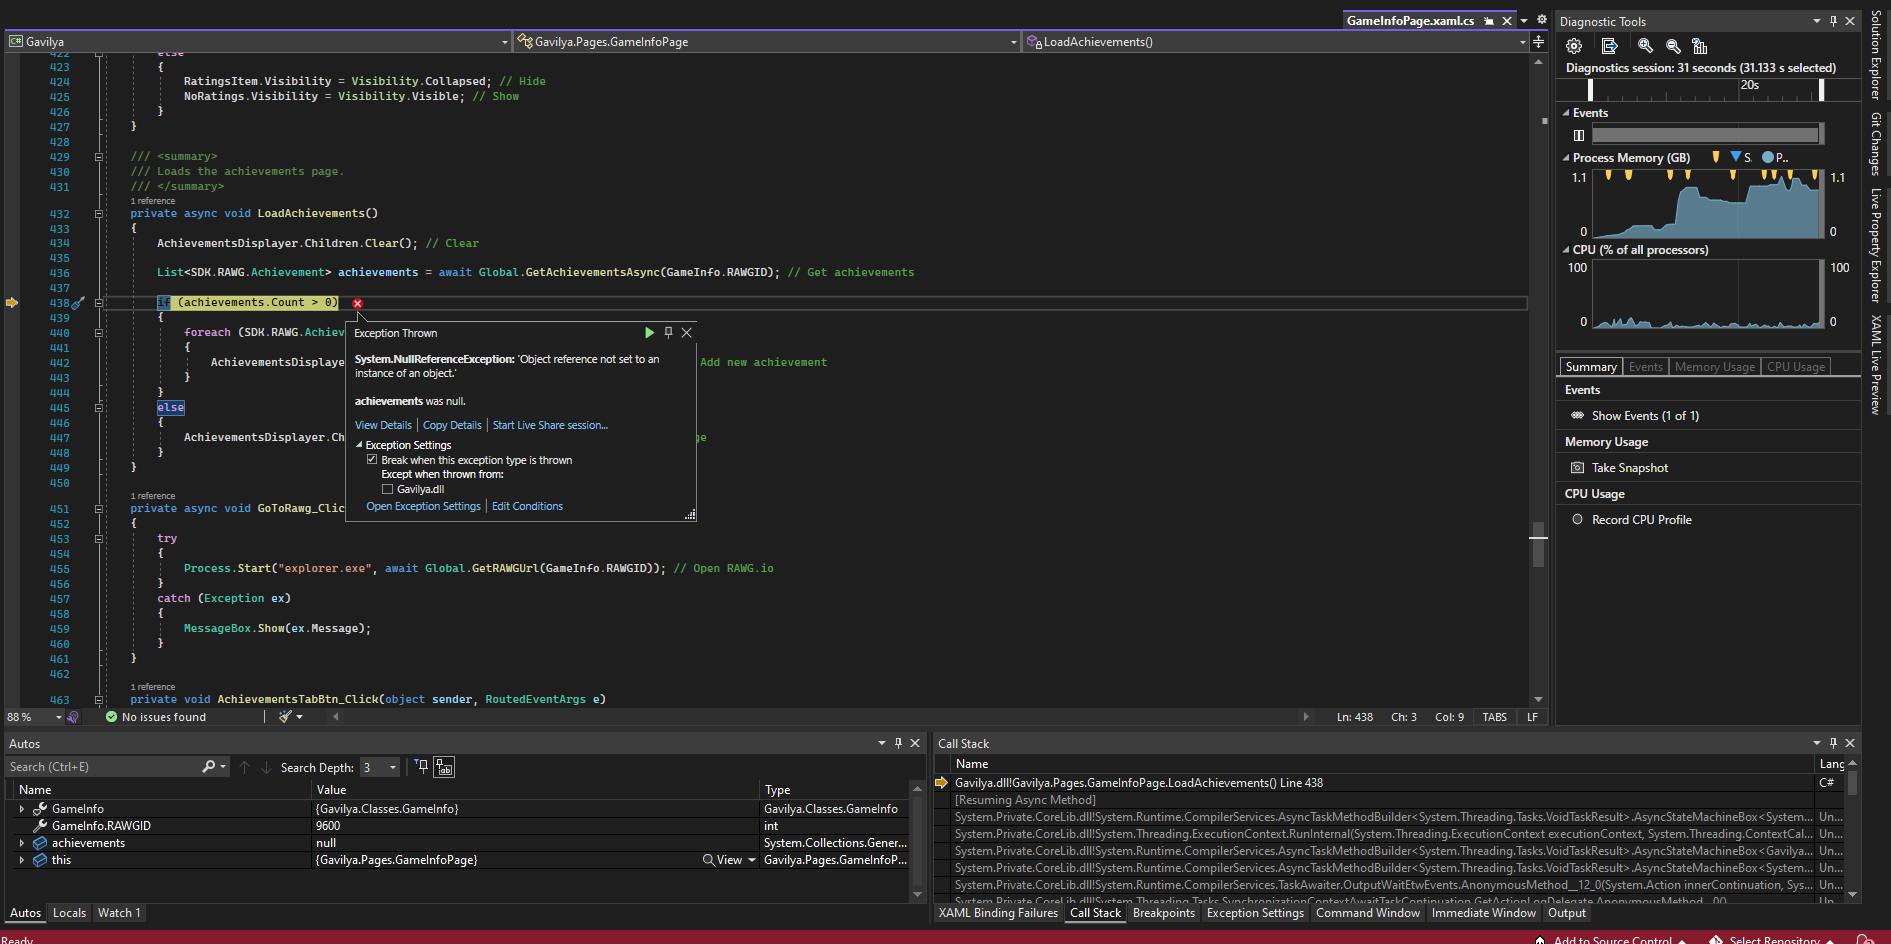The image size is (1891, 944).
Task: Pin the Diagnostic Tools panel
Action: (x=1833, y=21)
